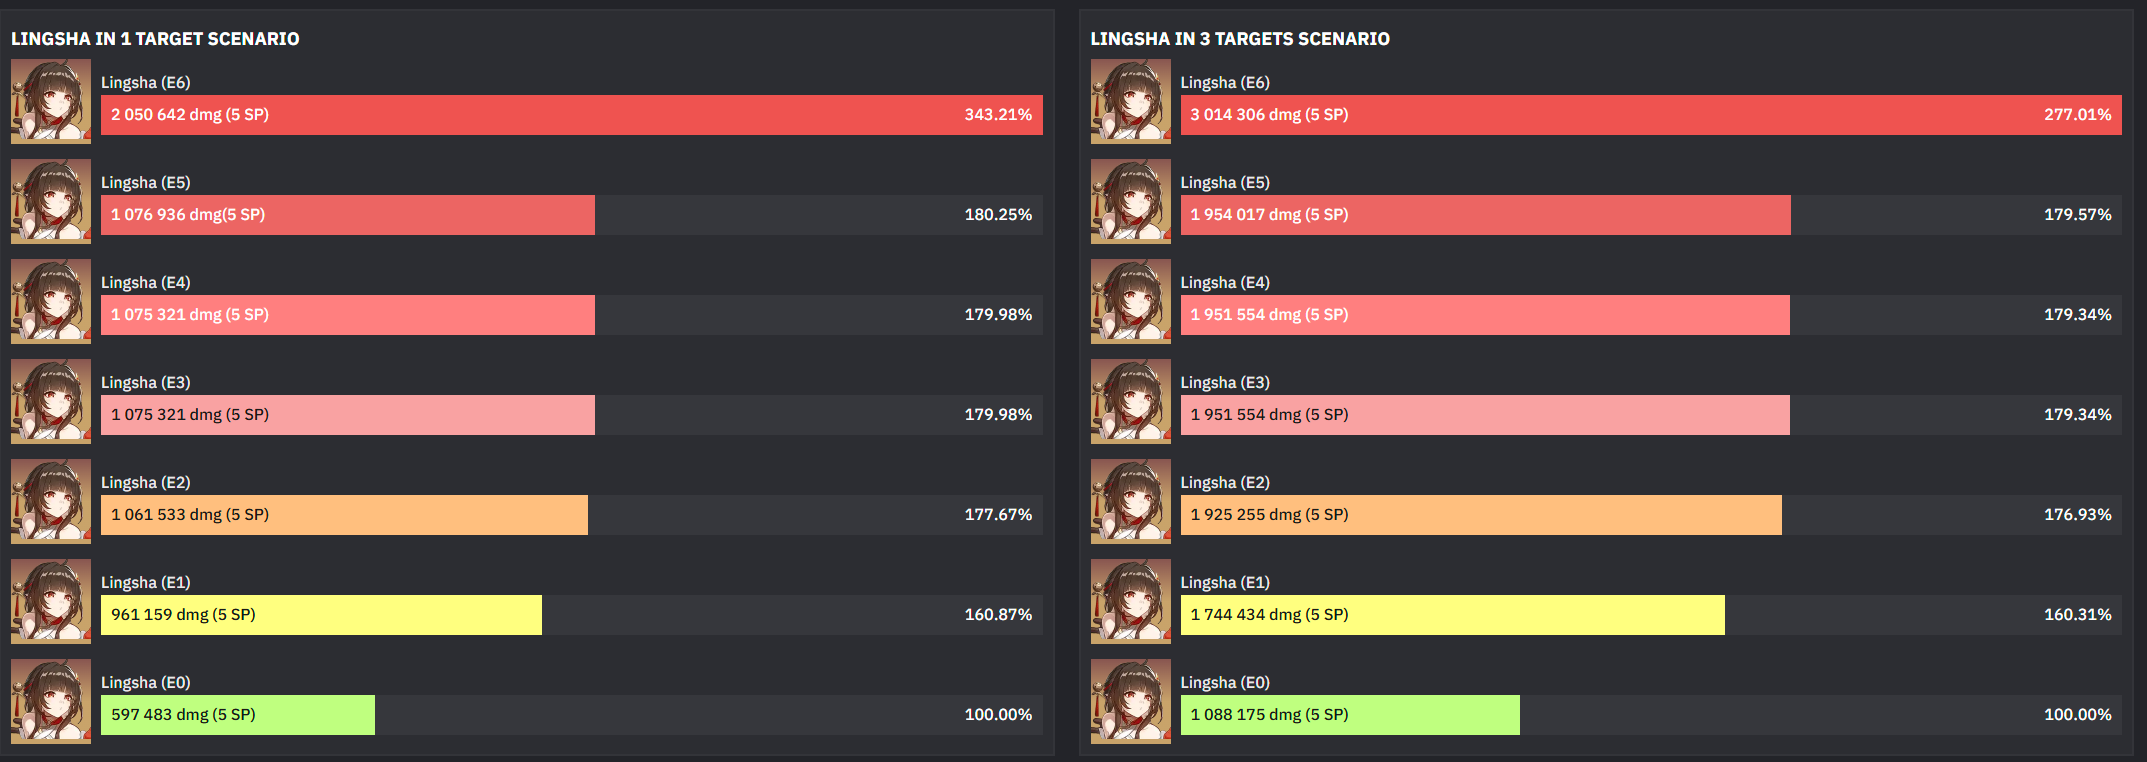
Task: Click the 961 159 dmg yellow bar
Action: tap(321, 615)
